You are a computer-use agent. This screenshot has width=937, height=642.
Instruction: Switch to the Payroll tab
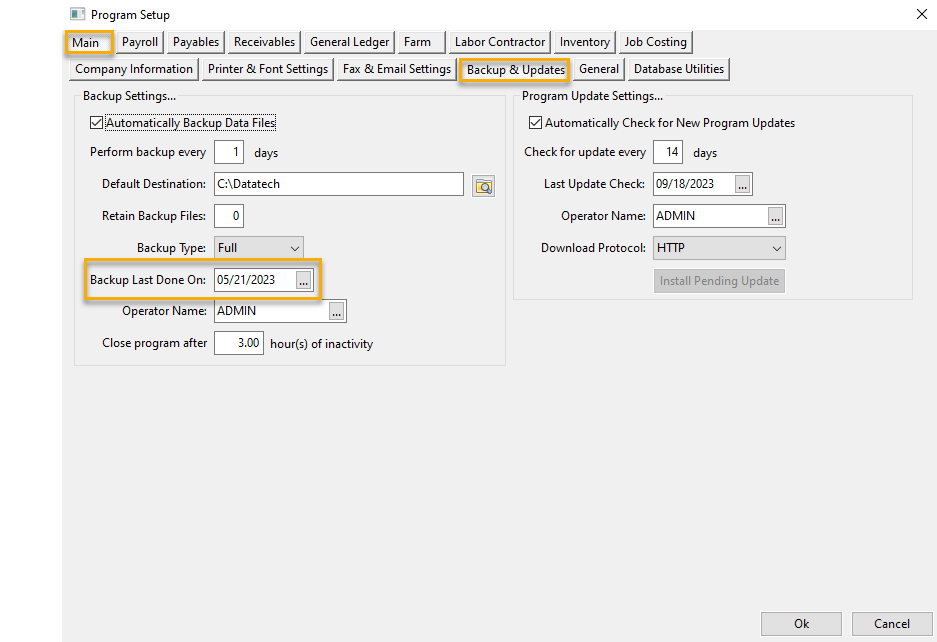tap(140, 42)
